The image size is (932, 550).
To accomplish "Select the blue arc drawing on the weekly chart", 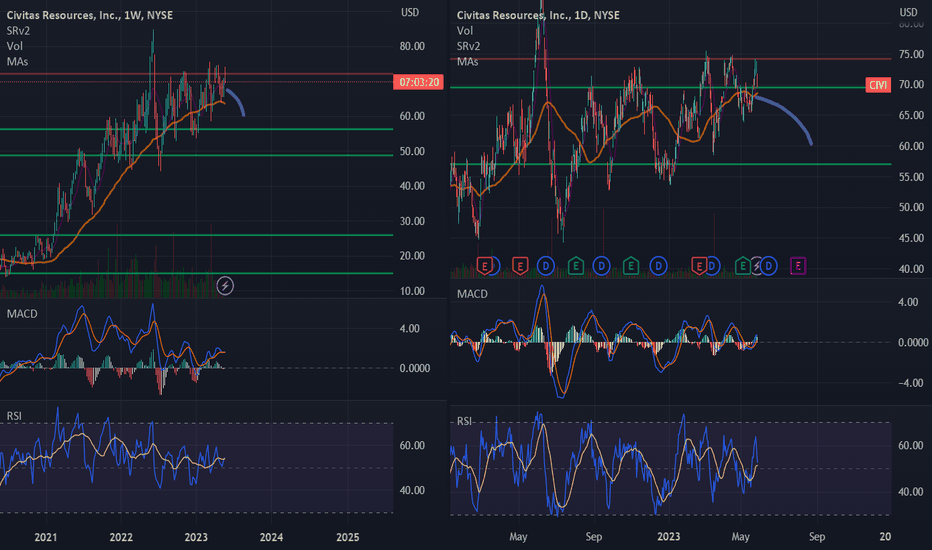I will [238, 100].
